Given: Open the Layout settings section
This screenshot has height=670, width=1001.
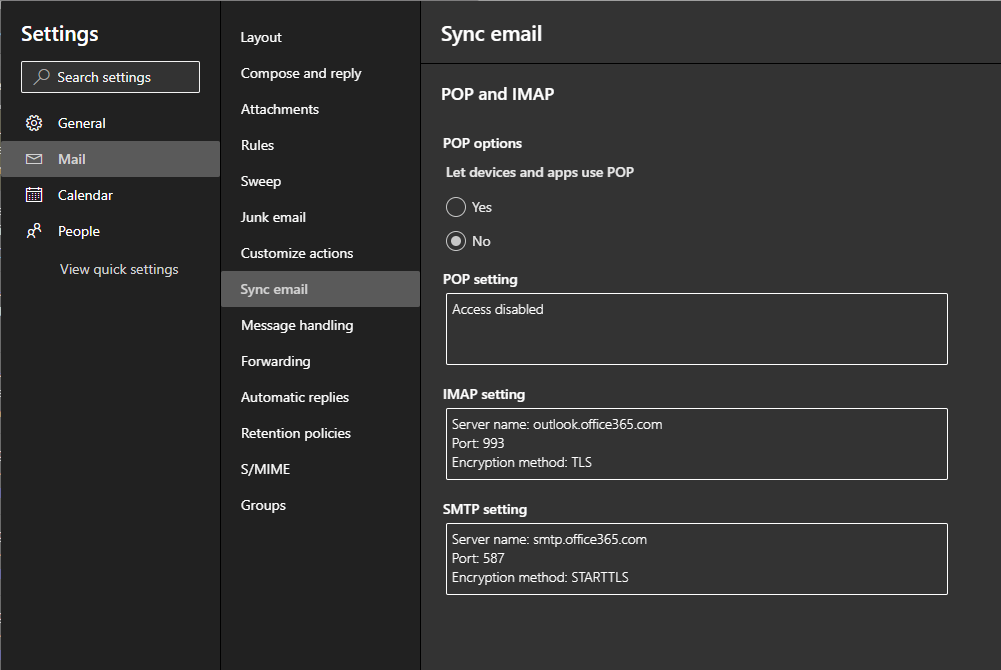Looking at the screenshot, I should coord(260,37).
